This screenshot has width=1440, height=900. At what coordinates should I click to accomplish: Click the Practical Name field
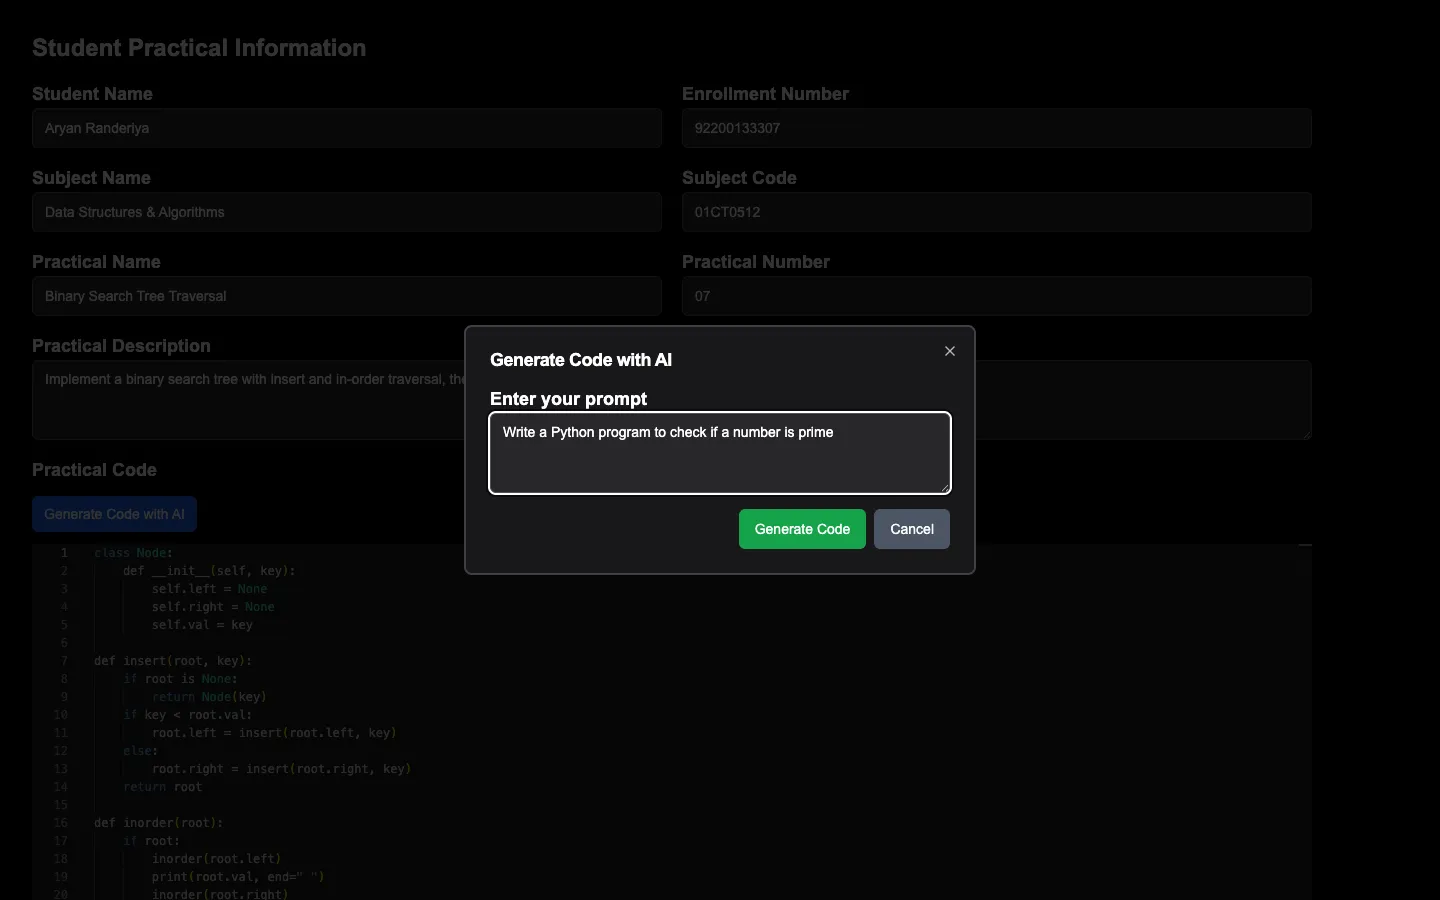pos(347,296)
